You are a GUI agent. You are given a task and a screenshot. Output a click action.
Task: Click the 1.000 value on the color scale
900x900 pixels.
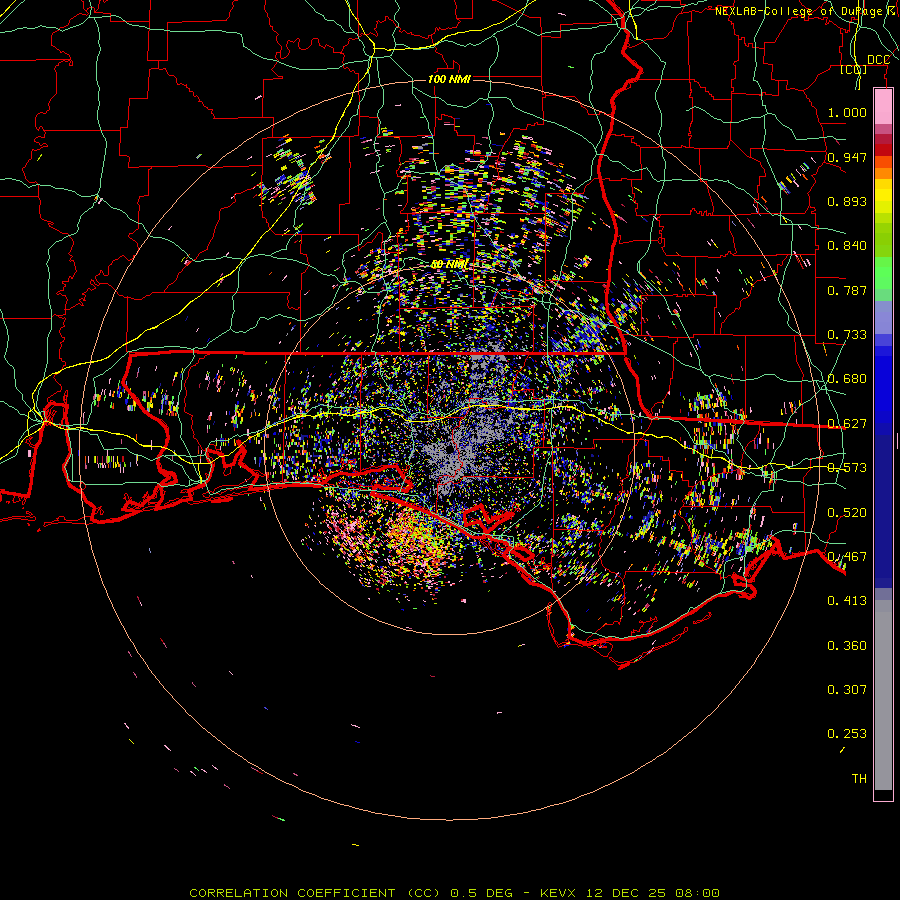847,112
